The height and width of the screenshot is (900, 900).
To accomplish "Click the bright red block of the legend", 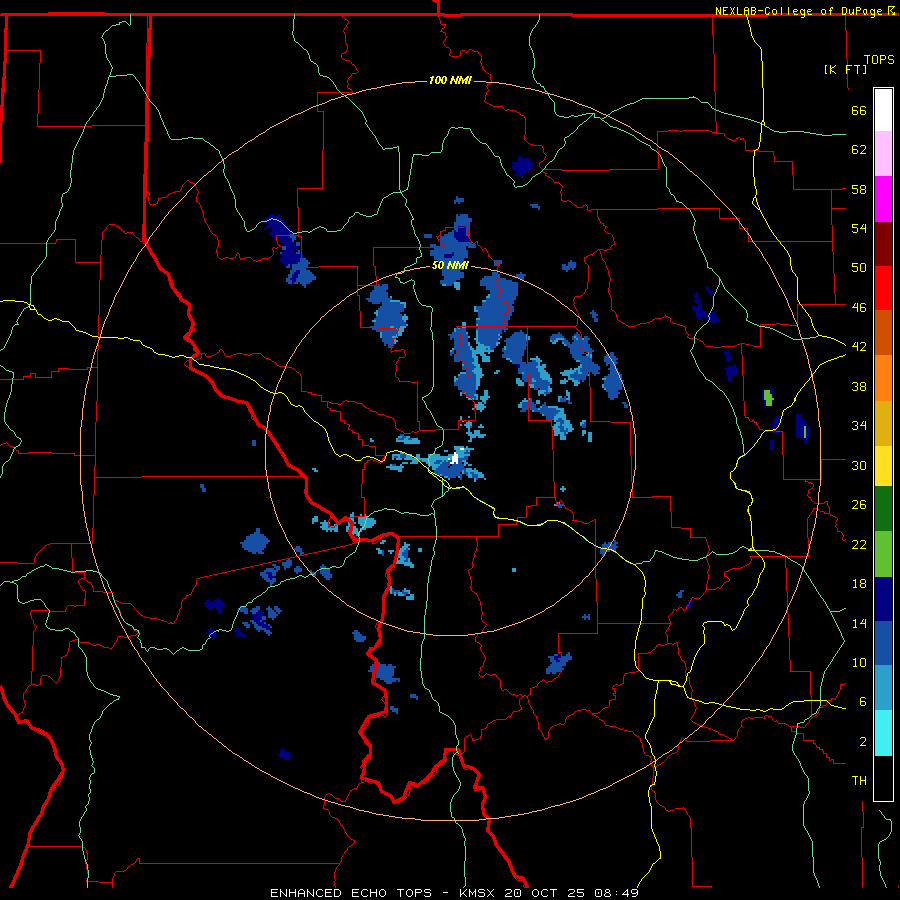I will point(883,288).
